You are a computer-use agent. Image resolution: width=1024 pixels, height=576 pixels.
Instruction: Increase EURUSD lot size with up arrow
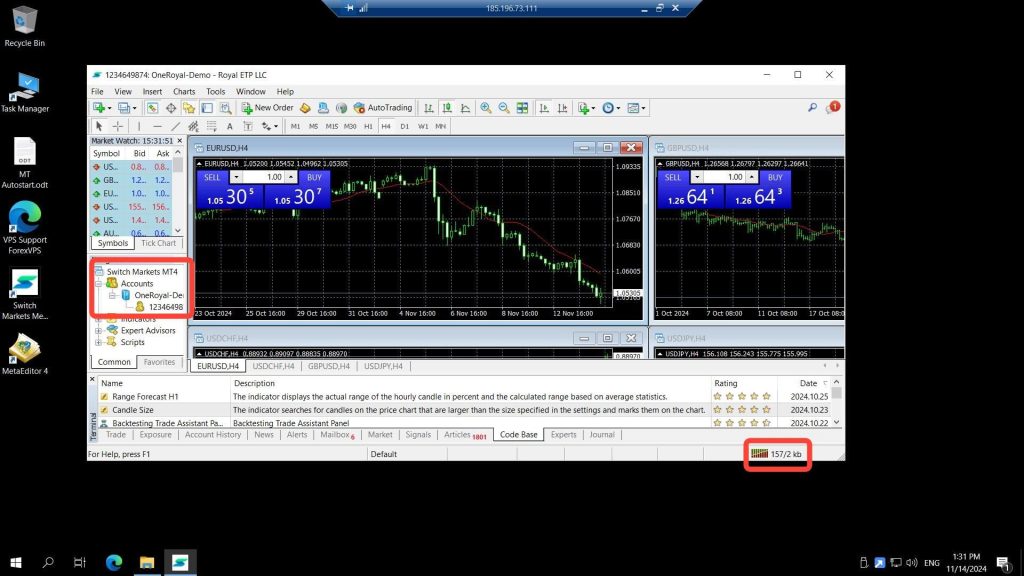[291, 177]
